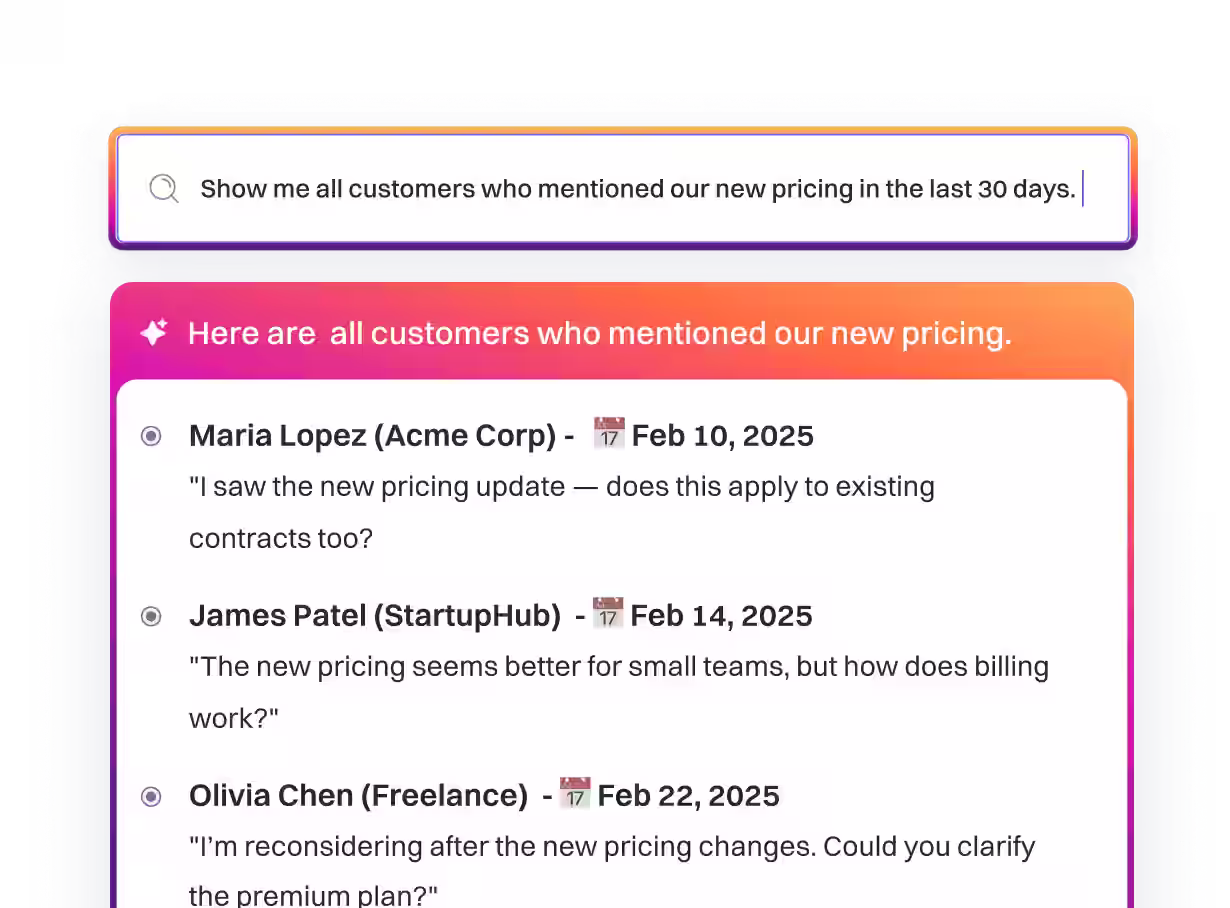Click the search magnifier icon

point(163,188)
